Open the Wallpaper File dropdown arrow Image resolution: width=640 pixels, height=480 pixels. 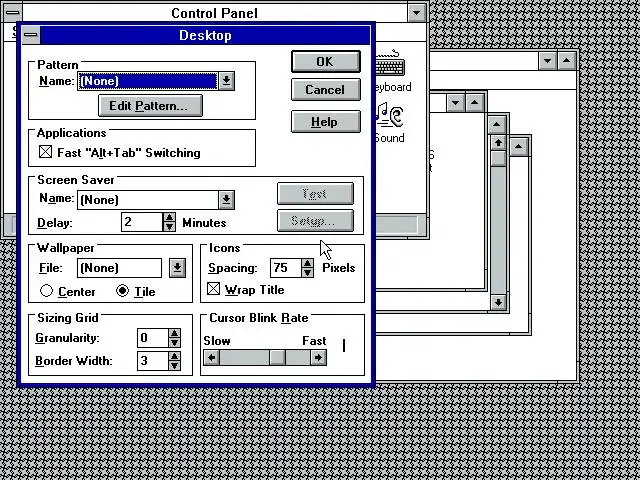(177, 268)
